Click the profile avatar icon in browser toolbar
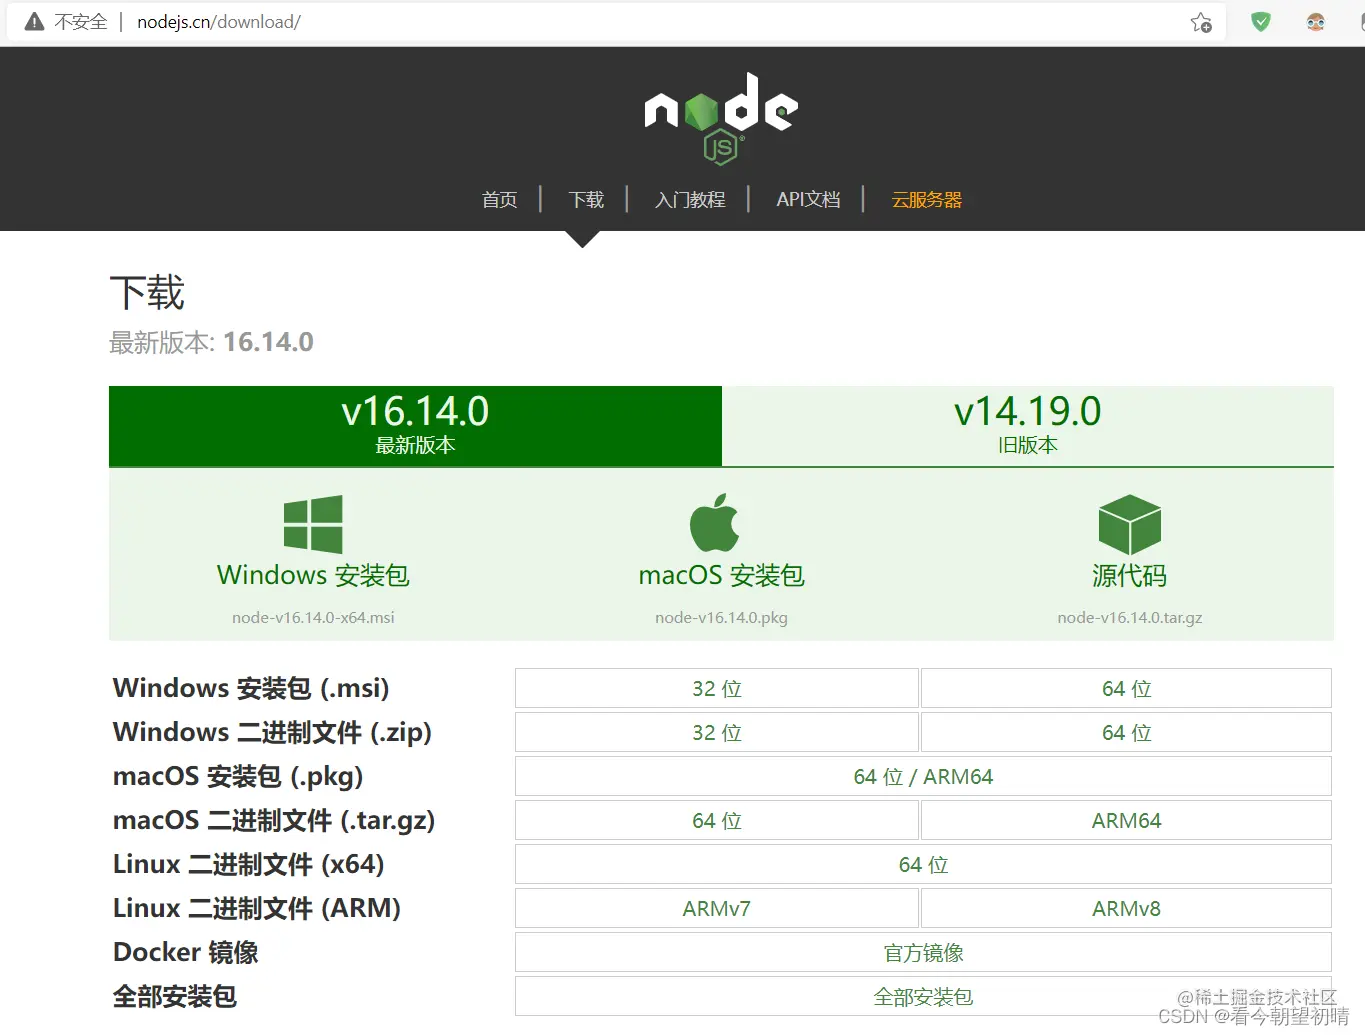 pyautogui.click(x=1316, y=21)
